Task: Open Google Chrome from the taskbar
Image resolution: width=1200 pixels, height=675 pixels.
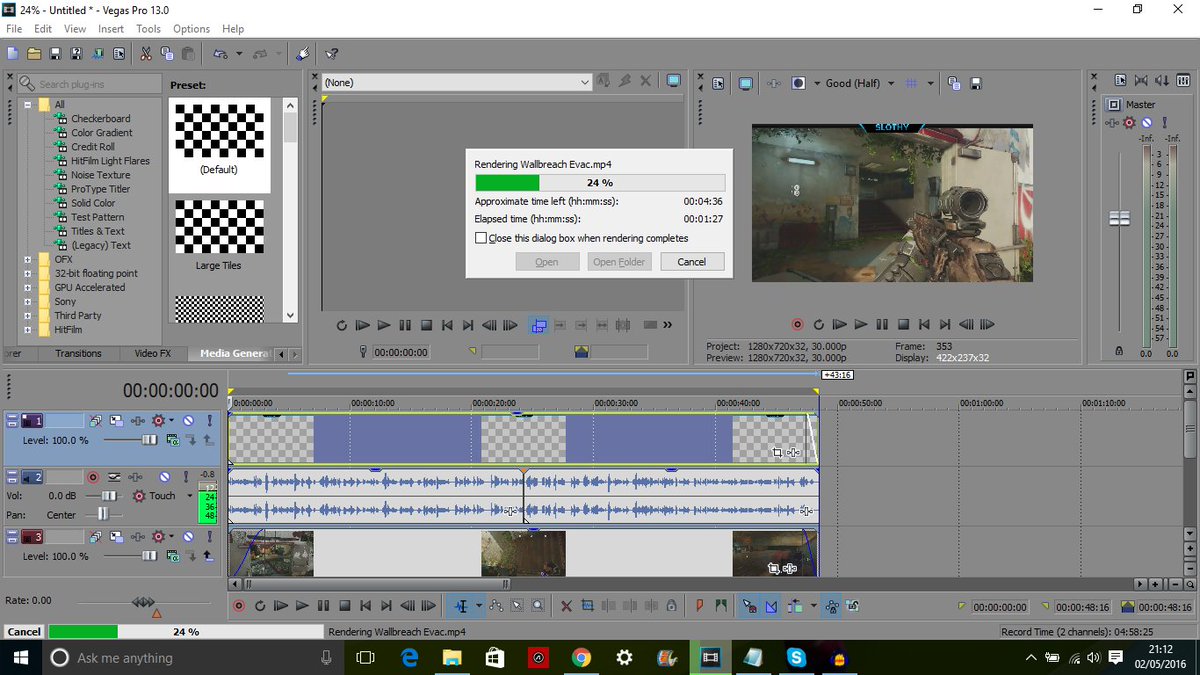Action: pyautogui.click(x=580, y=658)
